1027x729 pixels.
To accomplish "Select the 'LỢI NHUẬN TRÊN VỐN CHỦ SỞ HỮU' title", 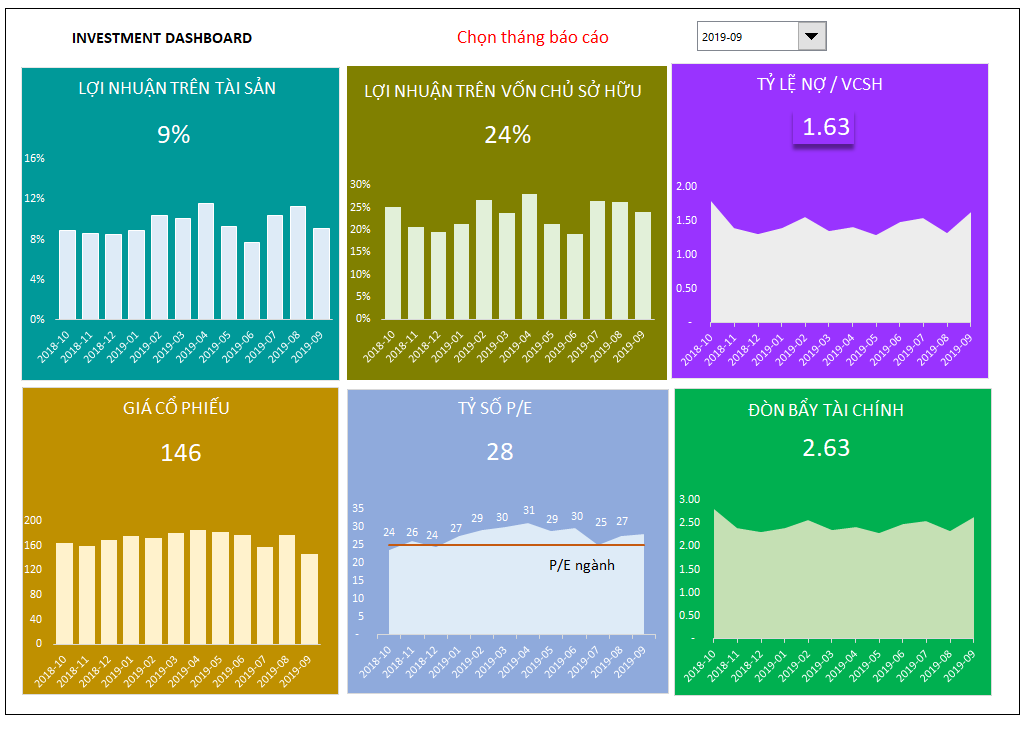I will click(502, 90).
